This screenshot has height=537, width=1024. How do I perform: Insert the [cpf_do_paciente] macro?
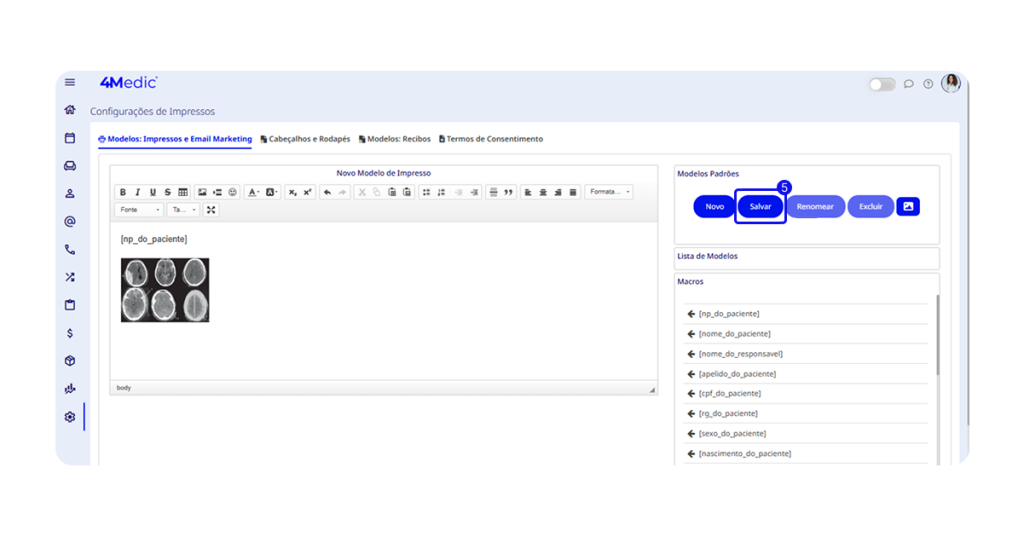click(730, 394)
